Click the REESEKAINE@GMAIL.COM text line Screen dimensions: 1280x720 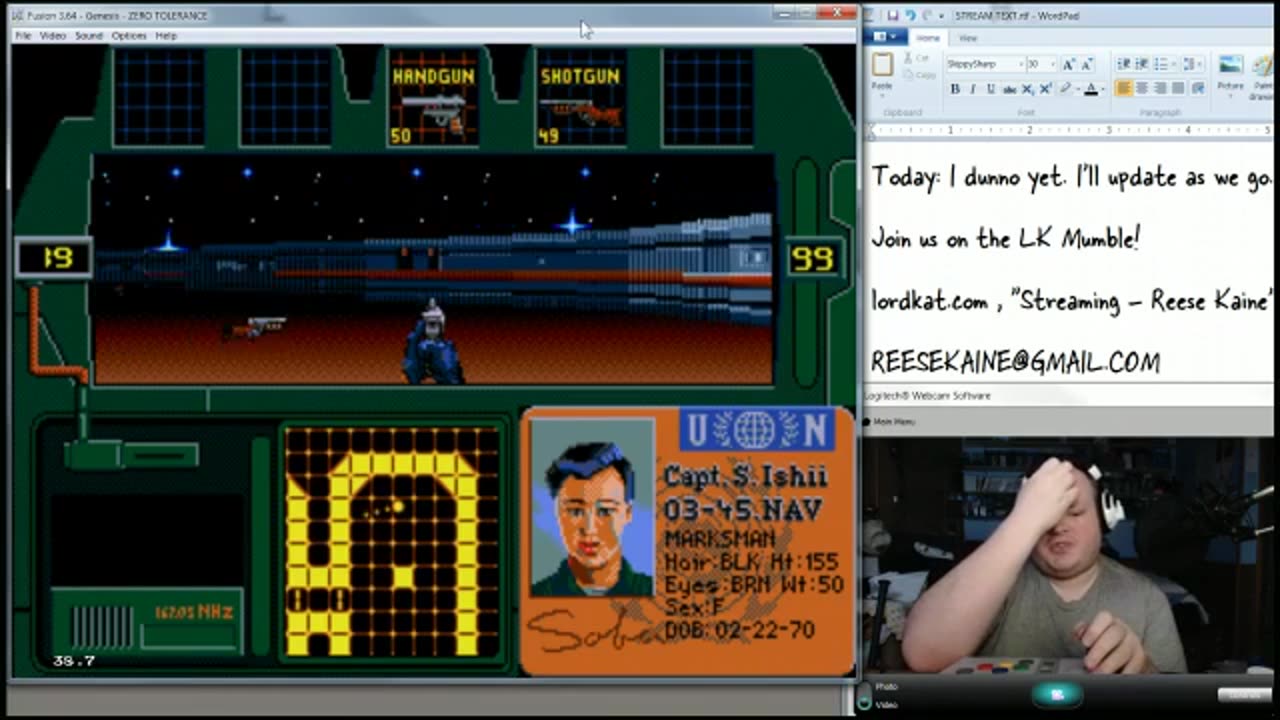click(1016, 362)
